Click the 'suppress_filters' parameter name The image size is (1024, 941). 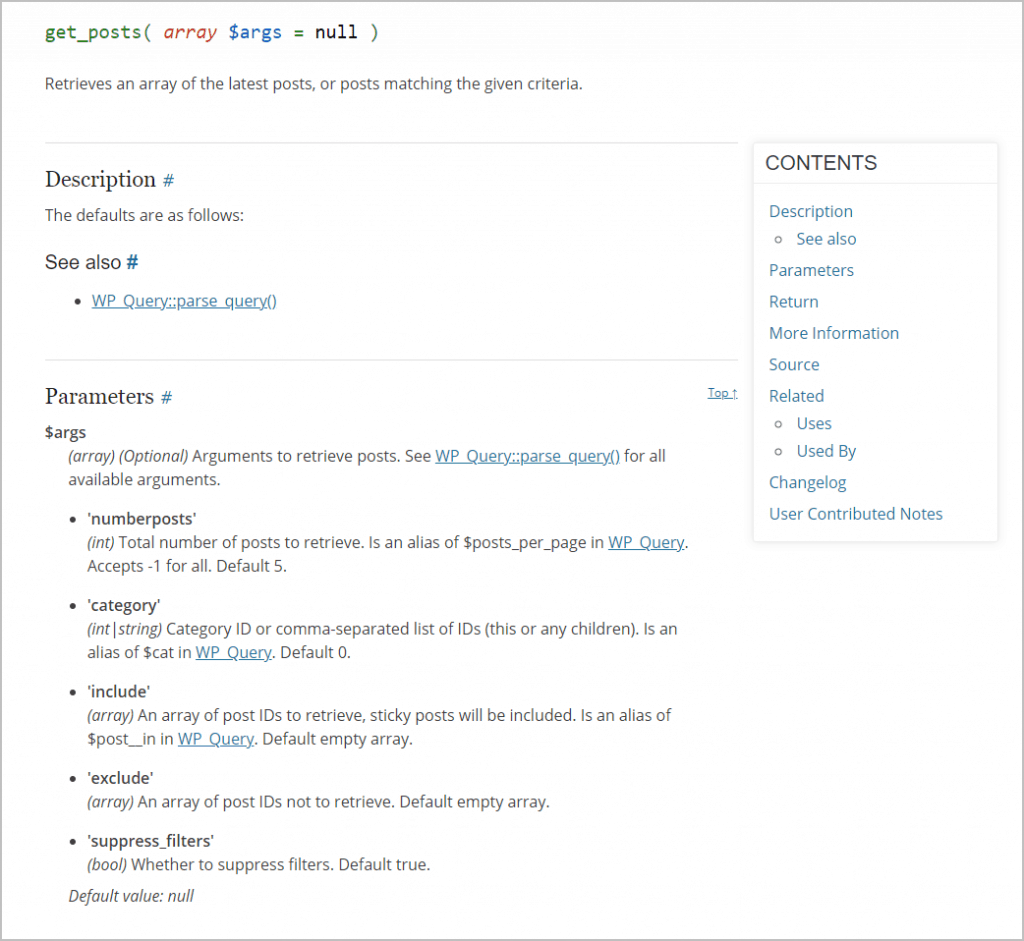(151, 841)
